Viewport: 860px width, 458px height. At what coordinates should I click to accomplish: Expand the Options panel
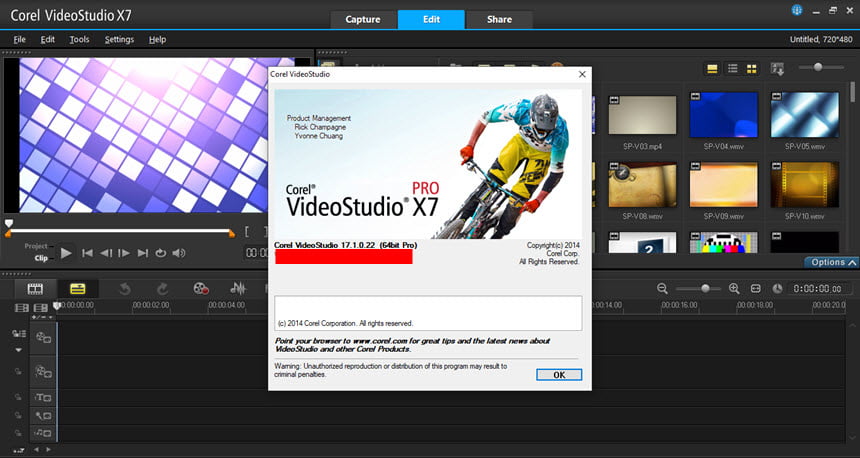pos(831,262)
